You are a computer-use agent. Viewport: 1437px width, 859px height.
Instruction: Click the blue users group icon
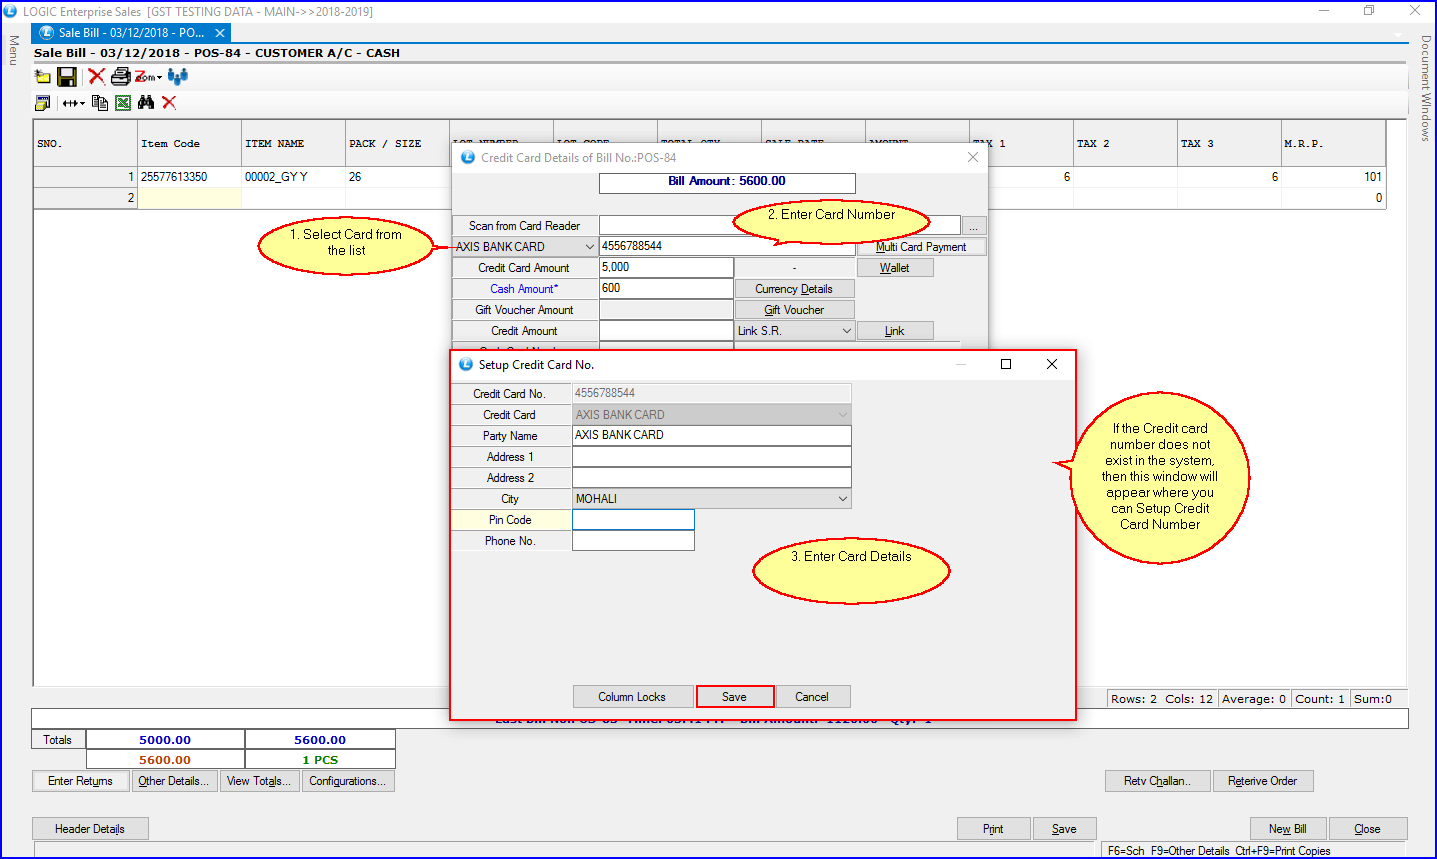pyautogui.click(x=178, y=76)
